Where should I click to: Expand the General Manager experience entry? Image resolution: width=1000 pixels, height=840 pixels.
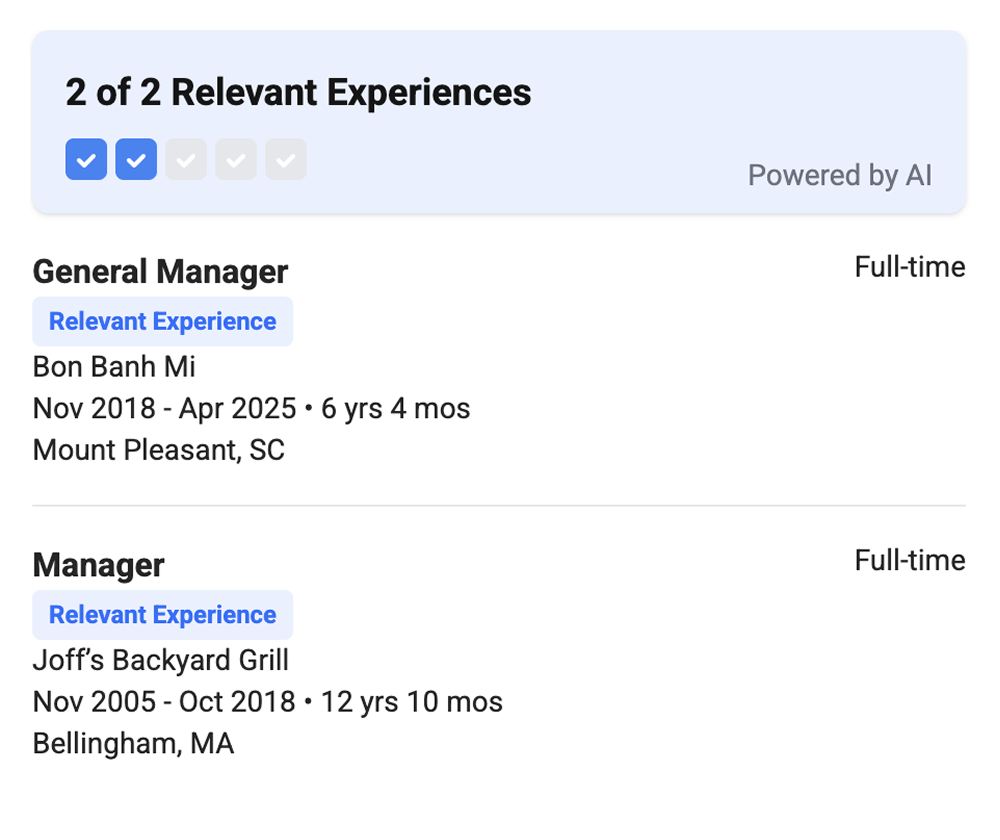(x=160, y=271)
